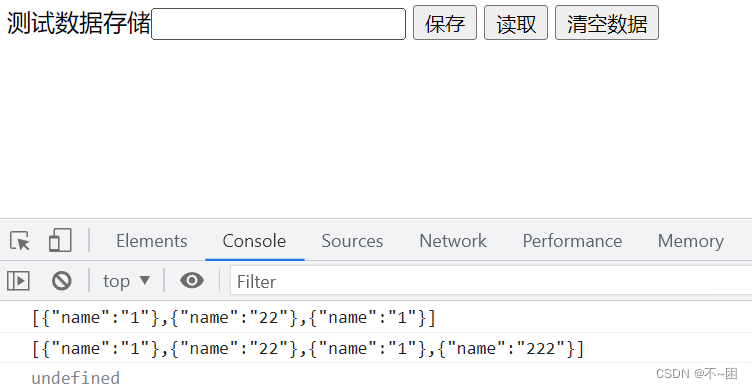Viewport: 752px width, 389px height.
Task: Click the 保存 button
Action: click(x=445, y=23)
